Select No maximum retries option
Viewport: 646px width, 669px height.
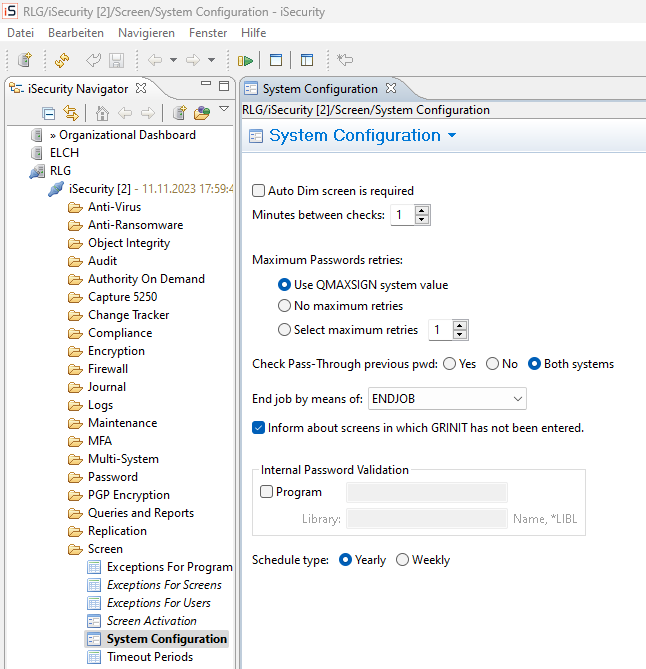click(x=284, y=306)
